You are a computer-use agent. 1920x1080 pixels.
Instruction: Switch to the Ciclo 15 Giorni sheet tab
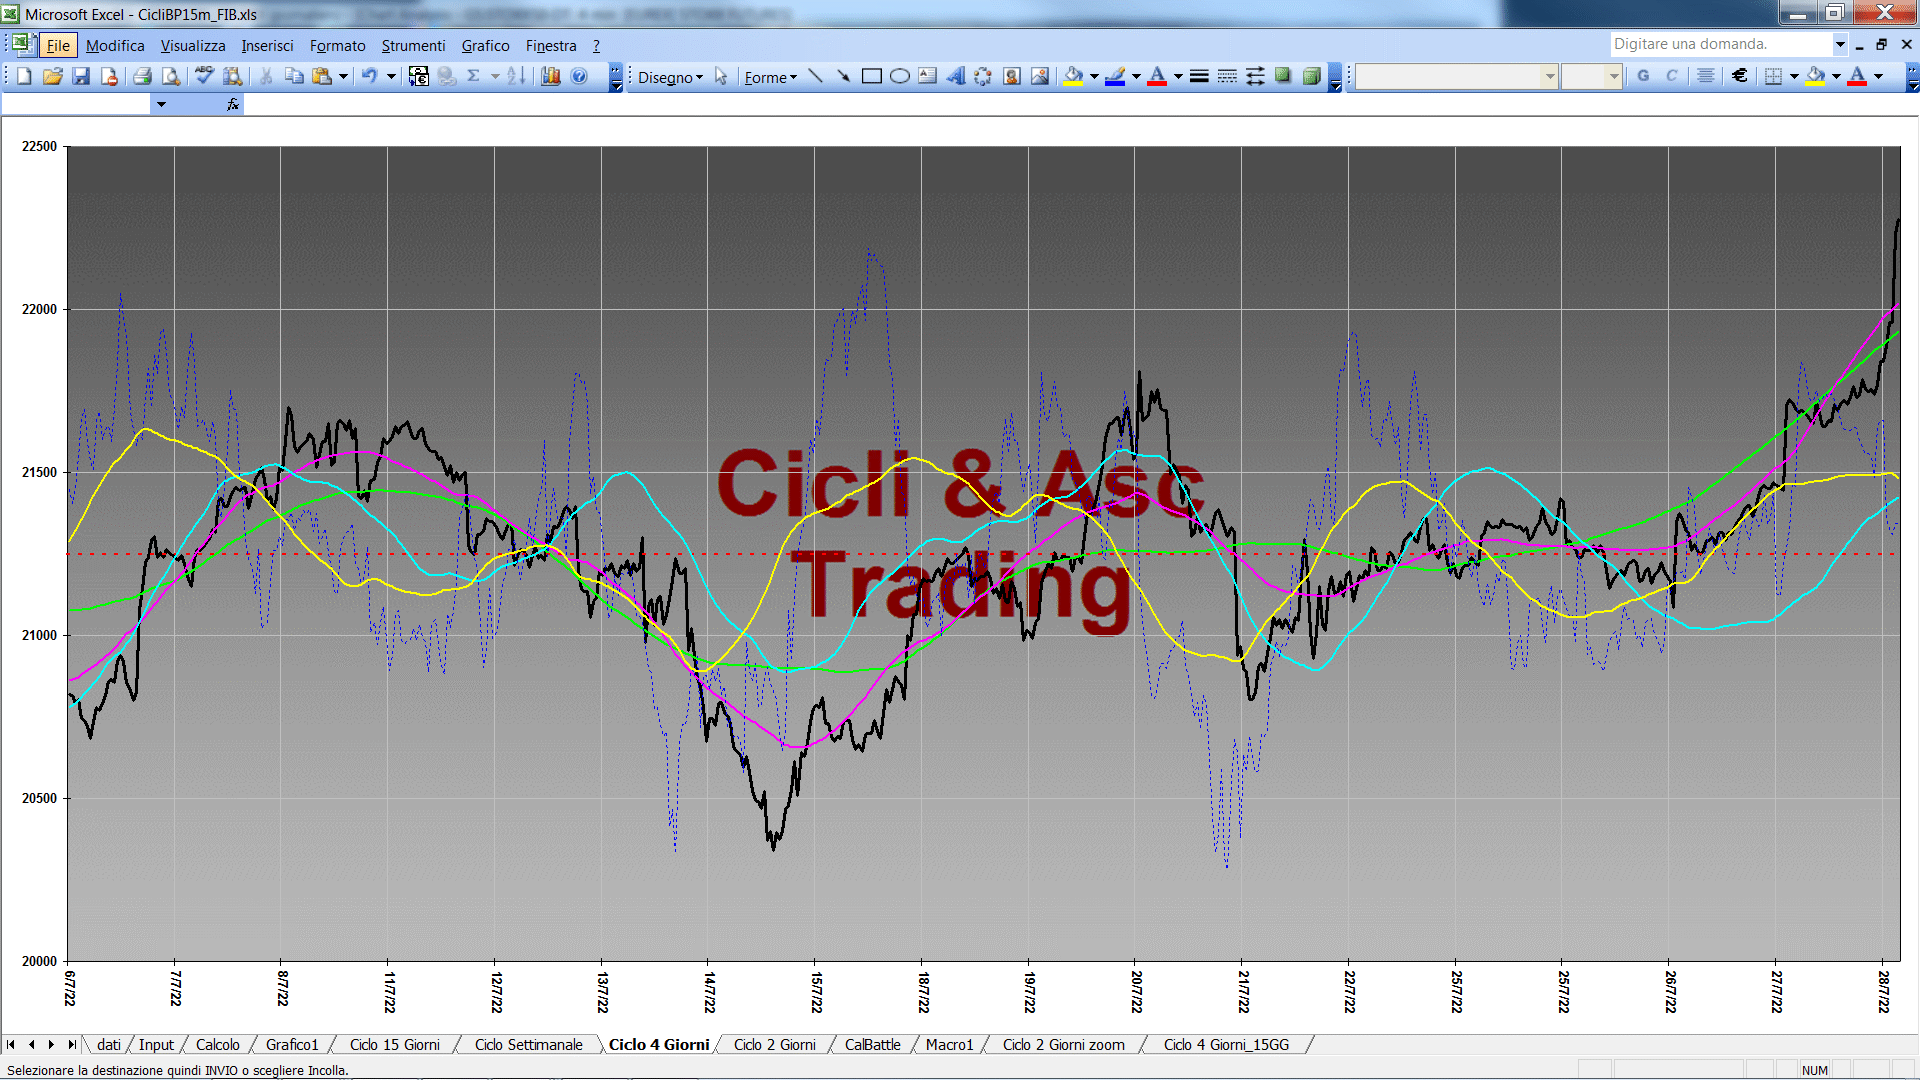[394, 1045]
